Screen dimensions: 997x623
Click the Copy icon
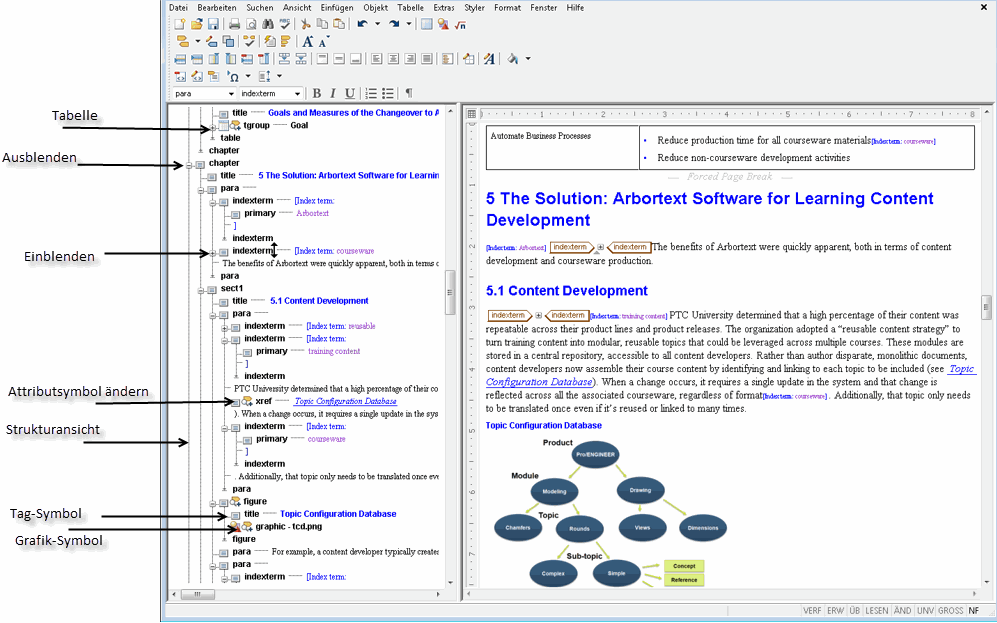pos(322,24)
